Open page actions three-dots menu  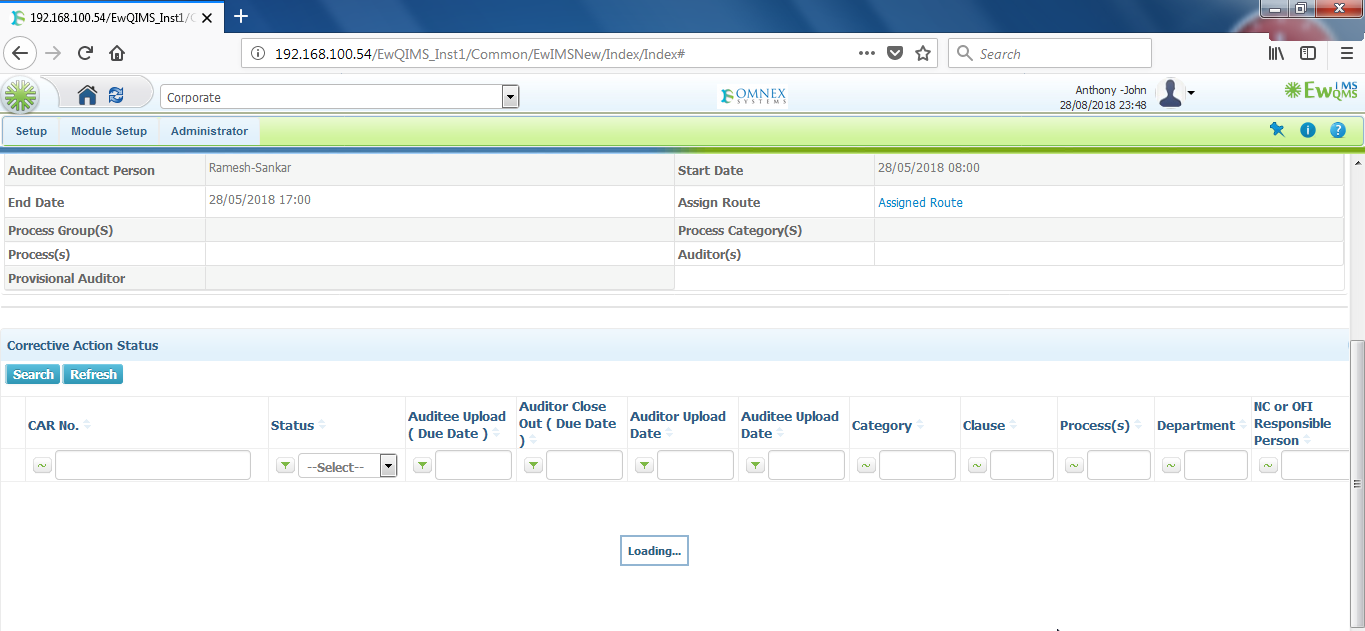[867, 53]
